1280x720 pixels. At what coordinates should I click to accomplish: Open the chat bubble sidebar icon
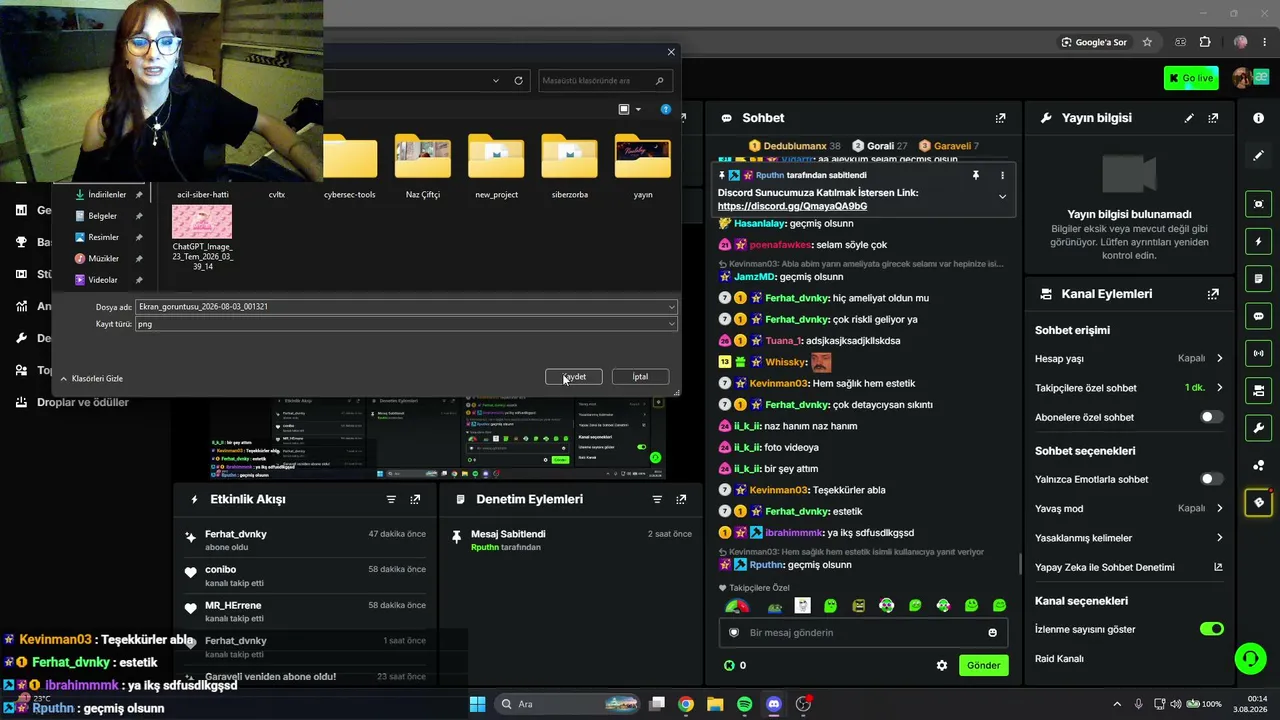click(1258, 316)
